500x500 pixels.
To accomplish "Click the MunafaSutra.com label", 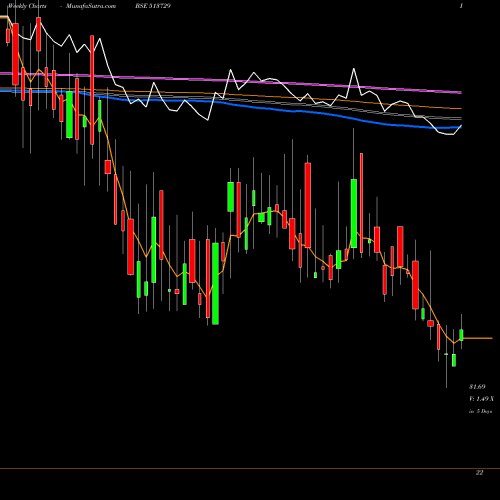I will pos(91,6).
